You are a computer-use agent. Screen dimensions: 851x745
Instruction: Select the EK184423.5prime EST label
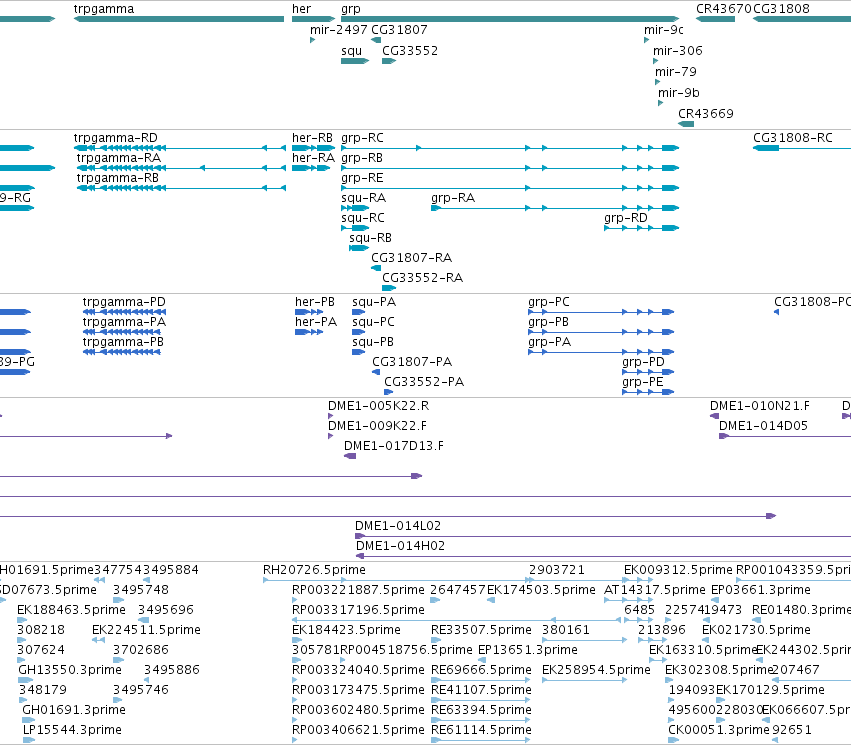click(x=346, y=630)
